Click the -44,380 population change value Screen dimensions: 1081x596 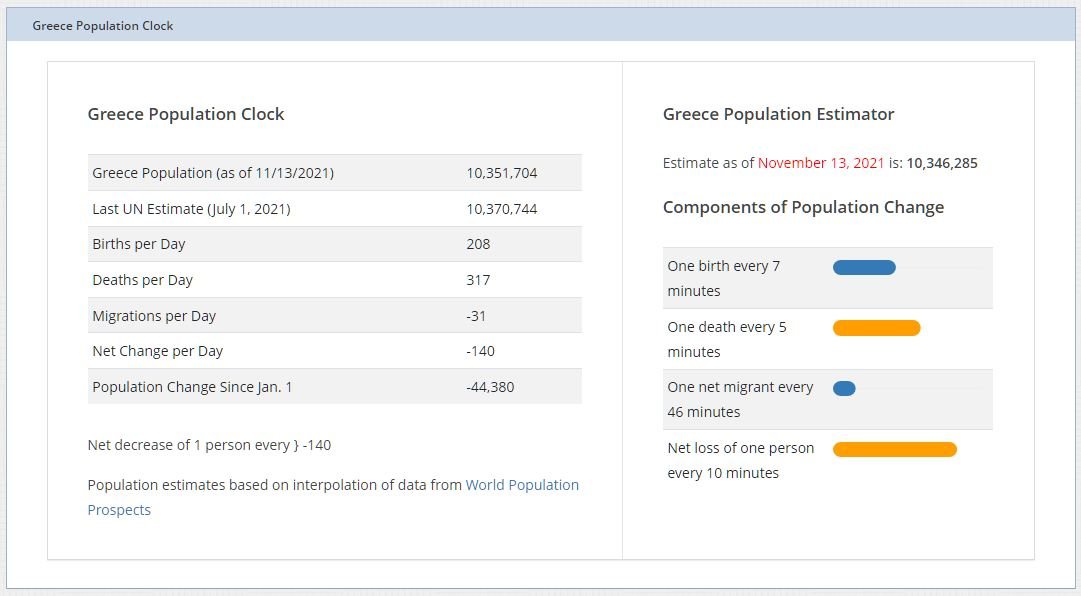(490, 387)
